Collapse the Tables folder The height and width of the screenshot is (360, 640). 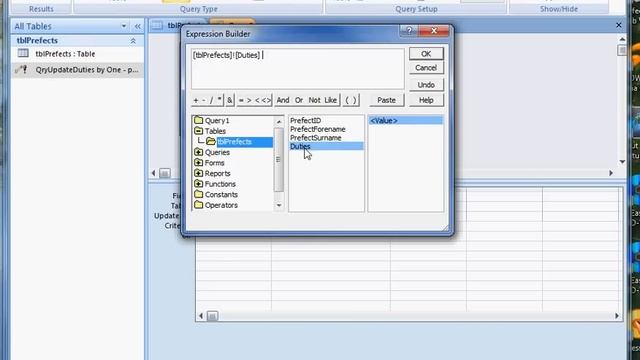[x=198, y=131]
